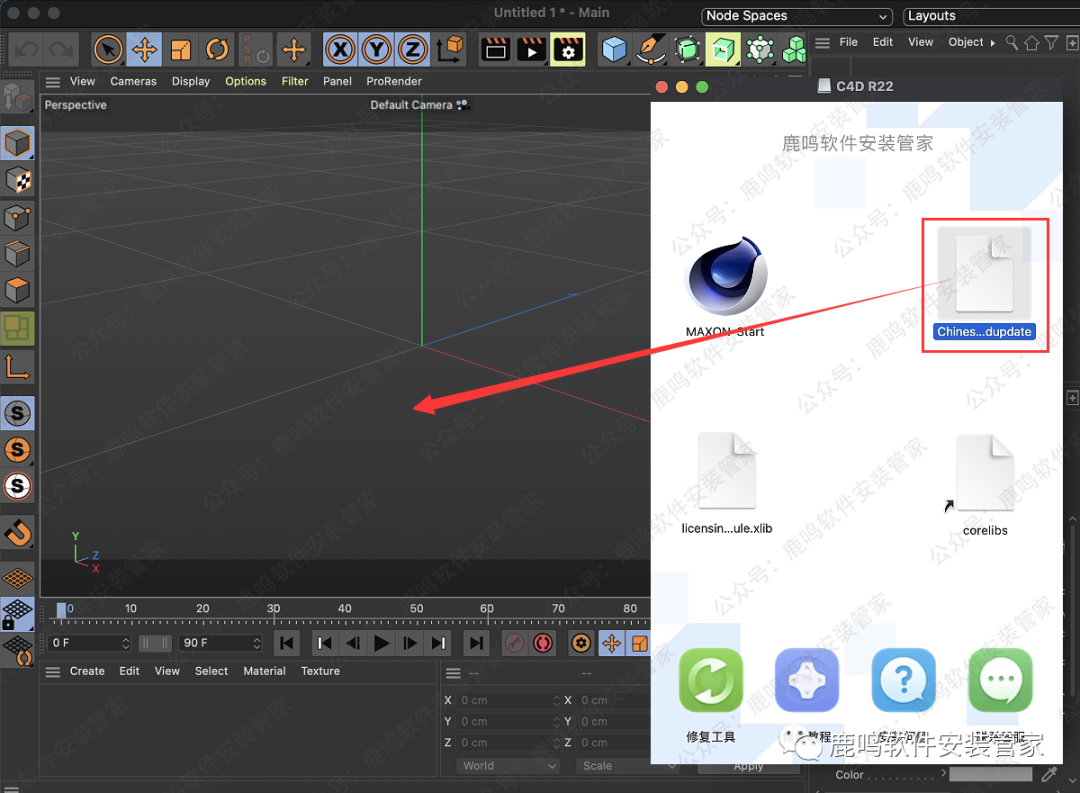The width and height of the screenshot is (1080, 793).
Task: Add a Cube primitive object
Action: 614,49
